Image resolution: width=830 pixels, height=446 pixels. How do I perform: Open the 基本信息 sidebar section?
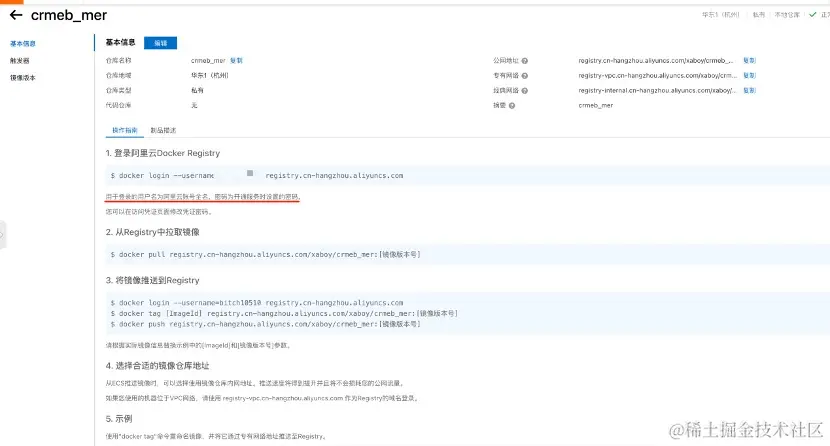[x=23, y=43]
